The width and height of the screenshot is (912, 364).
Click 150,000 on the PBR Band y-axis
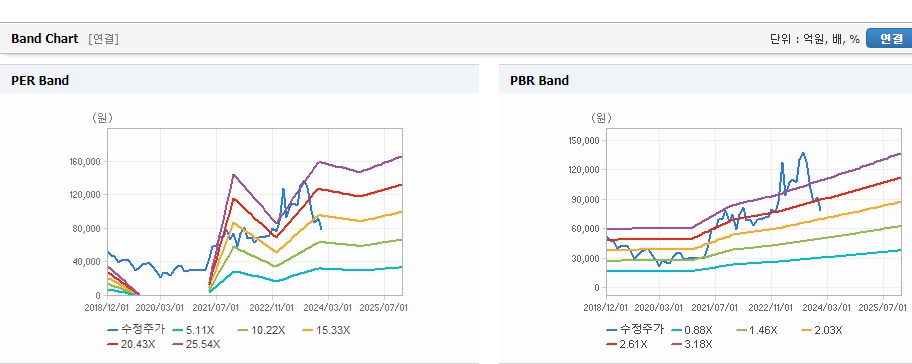point(585,140)
